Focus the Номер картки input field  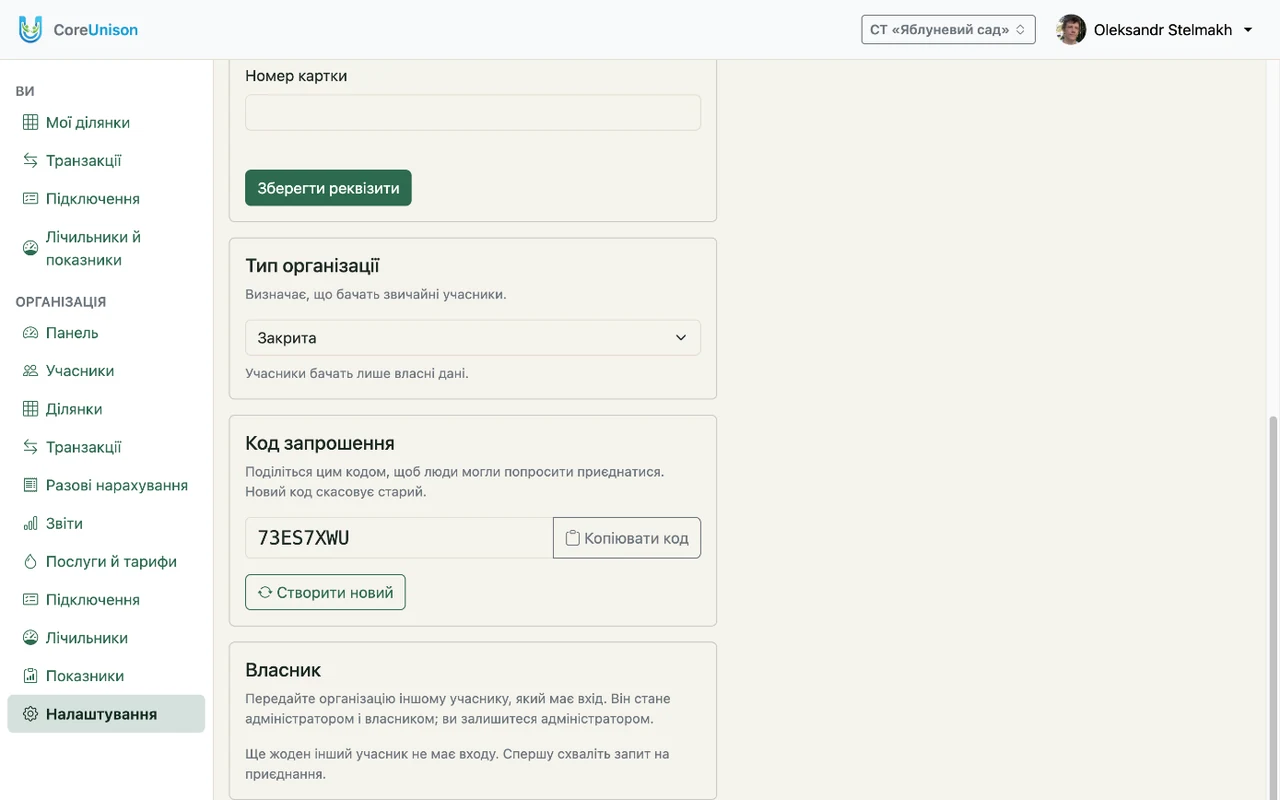[x=473, y=113]
